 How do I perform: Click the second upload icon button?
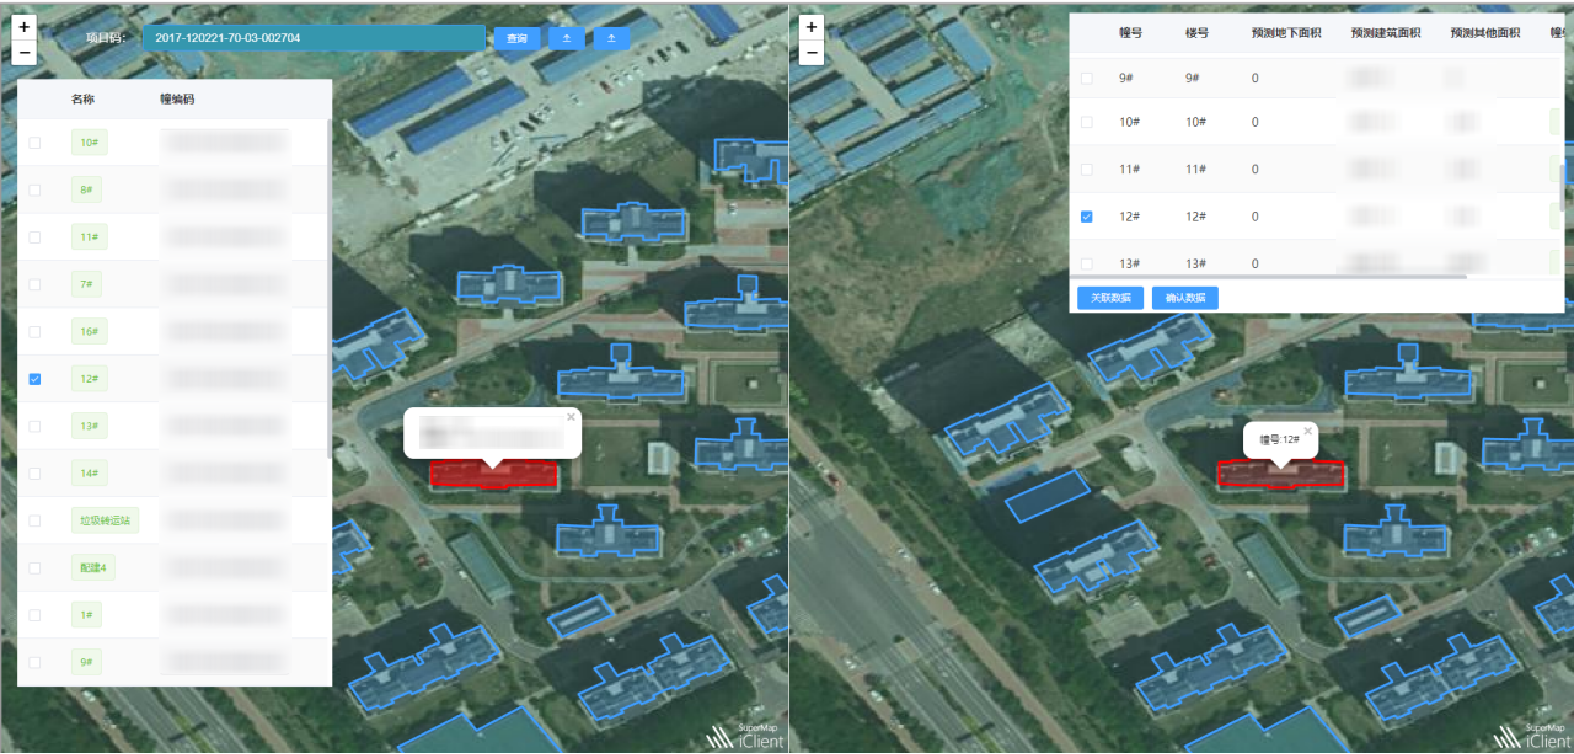point(612,38)
